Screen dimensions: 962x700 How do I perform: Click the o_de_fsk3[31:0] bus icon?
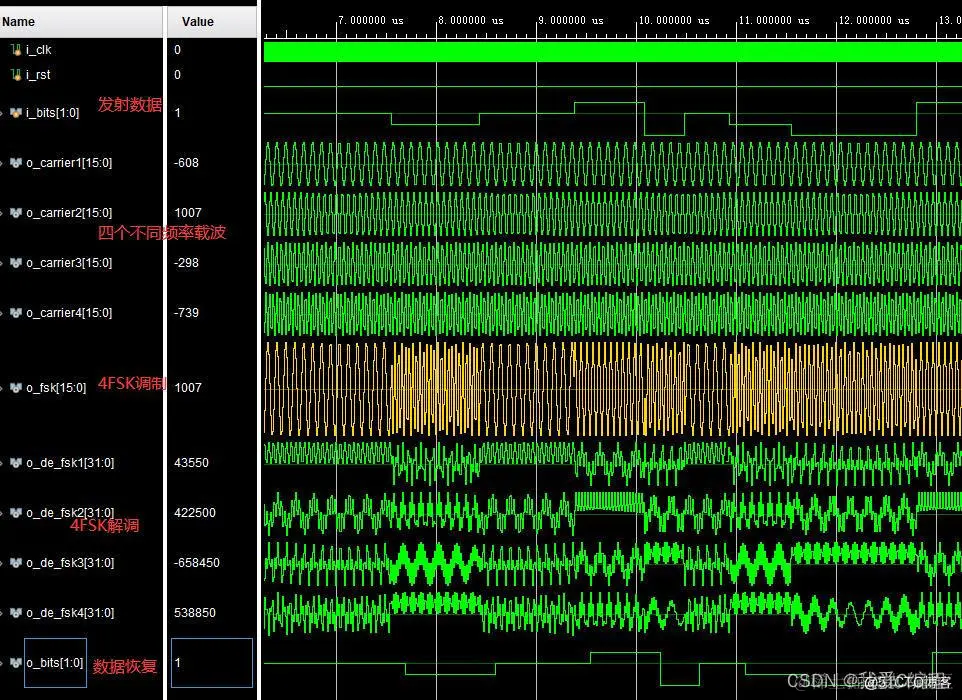16,563
